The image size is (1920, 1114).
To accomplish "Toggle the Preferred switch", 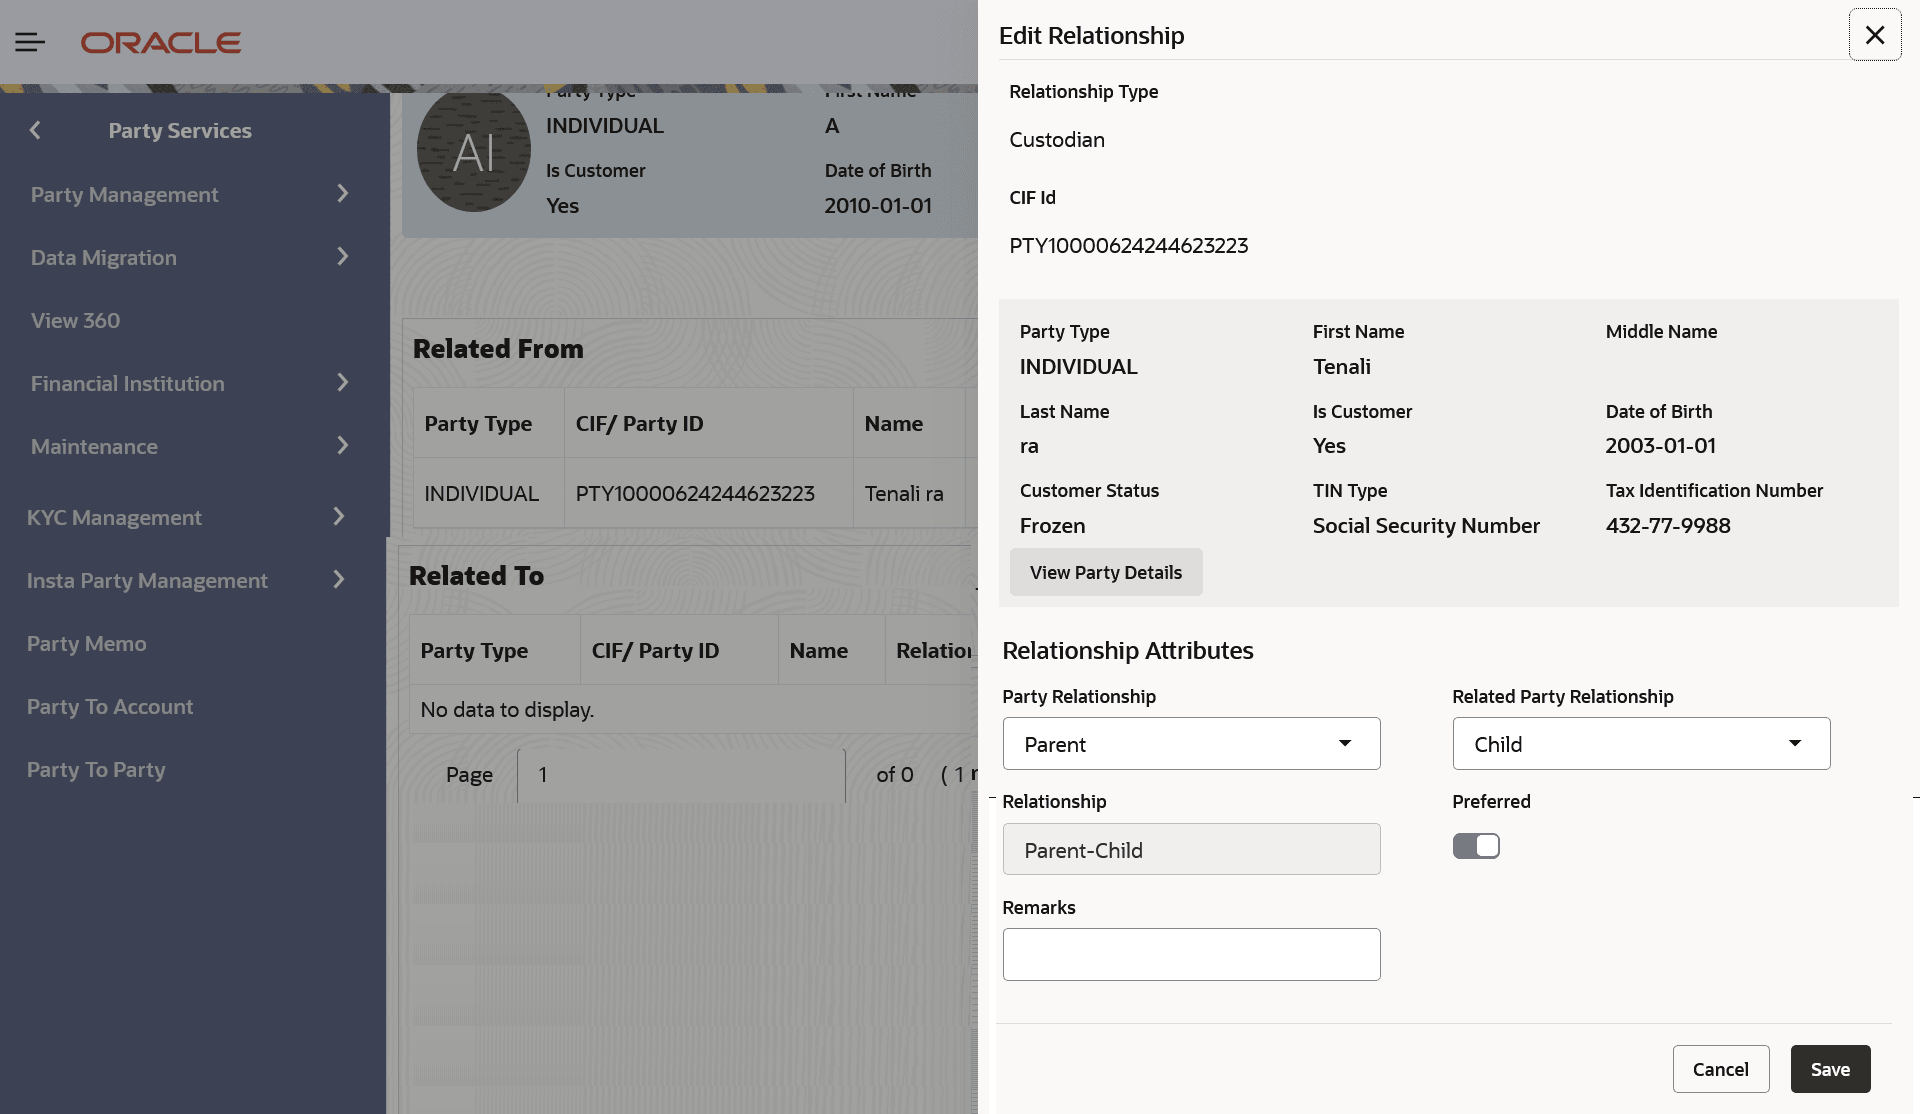I will 1476,846.
